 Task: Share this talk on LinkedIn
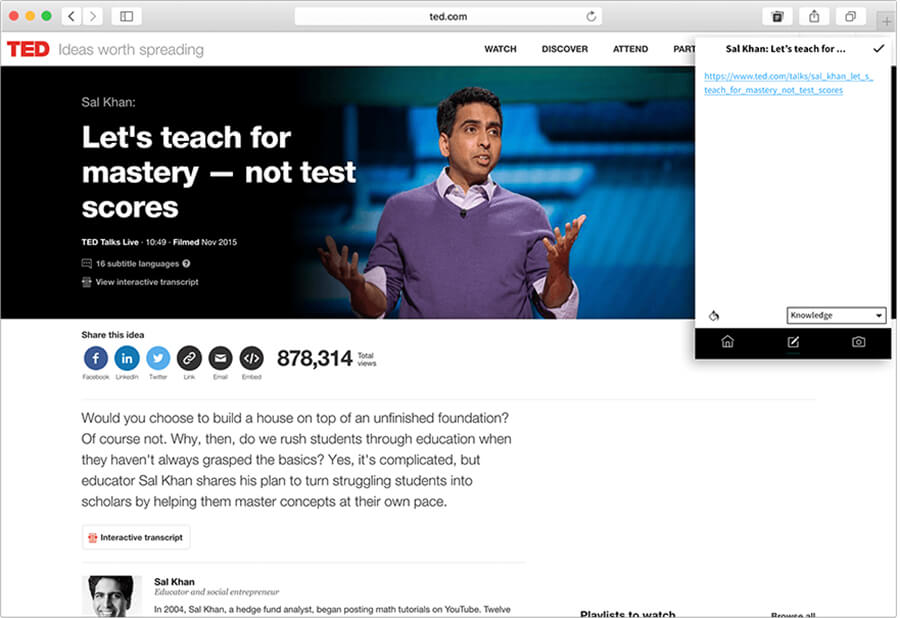(x=127, y=358)
